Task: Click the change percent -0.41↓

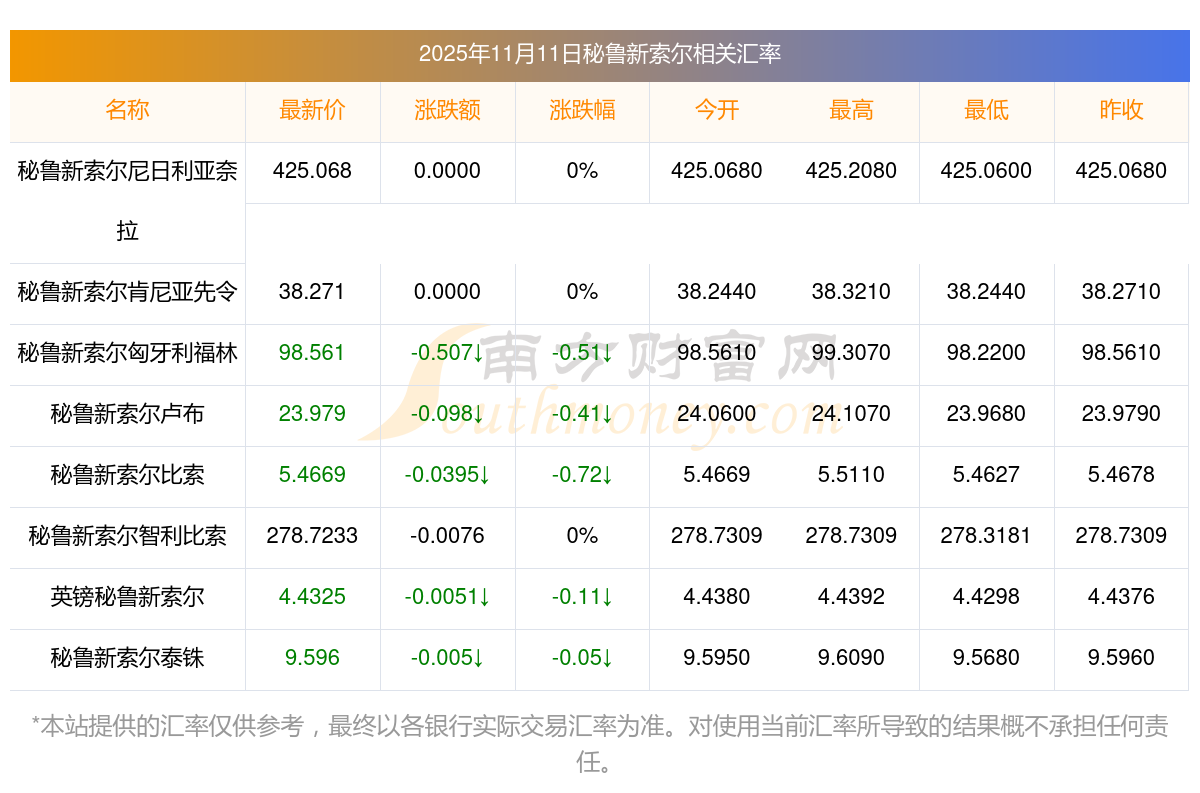Action: click(582, 414)
